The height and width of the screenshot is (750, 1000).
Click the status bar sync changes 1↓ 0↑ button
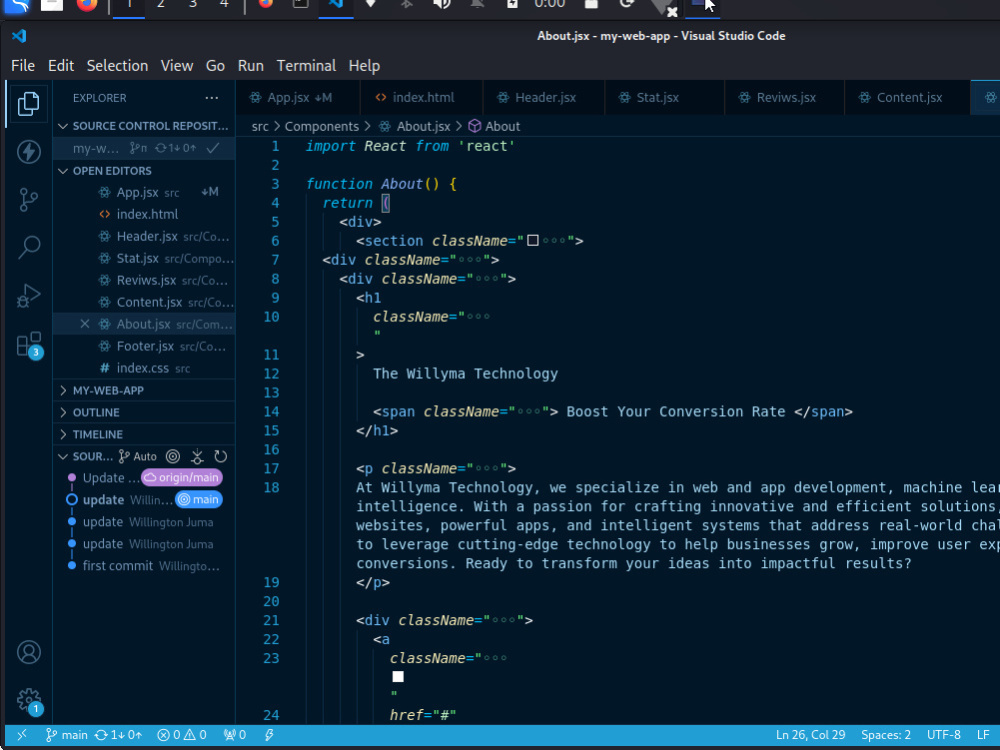[119, 735]
